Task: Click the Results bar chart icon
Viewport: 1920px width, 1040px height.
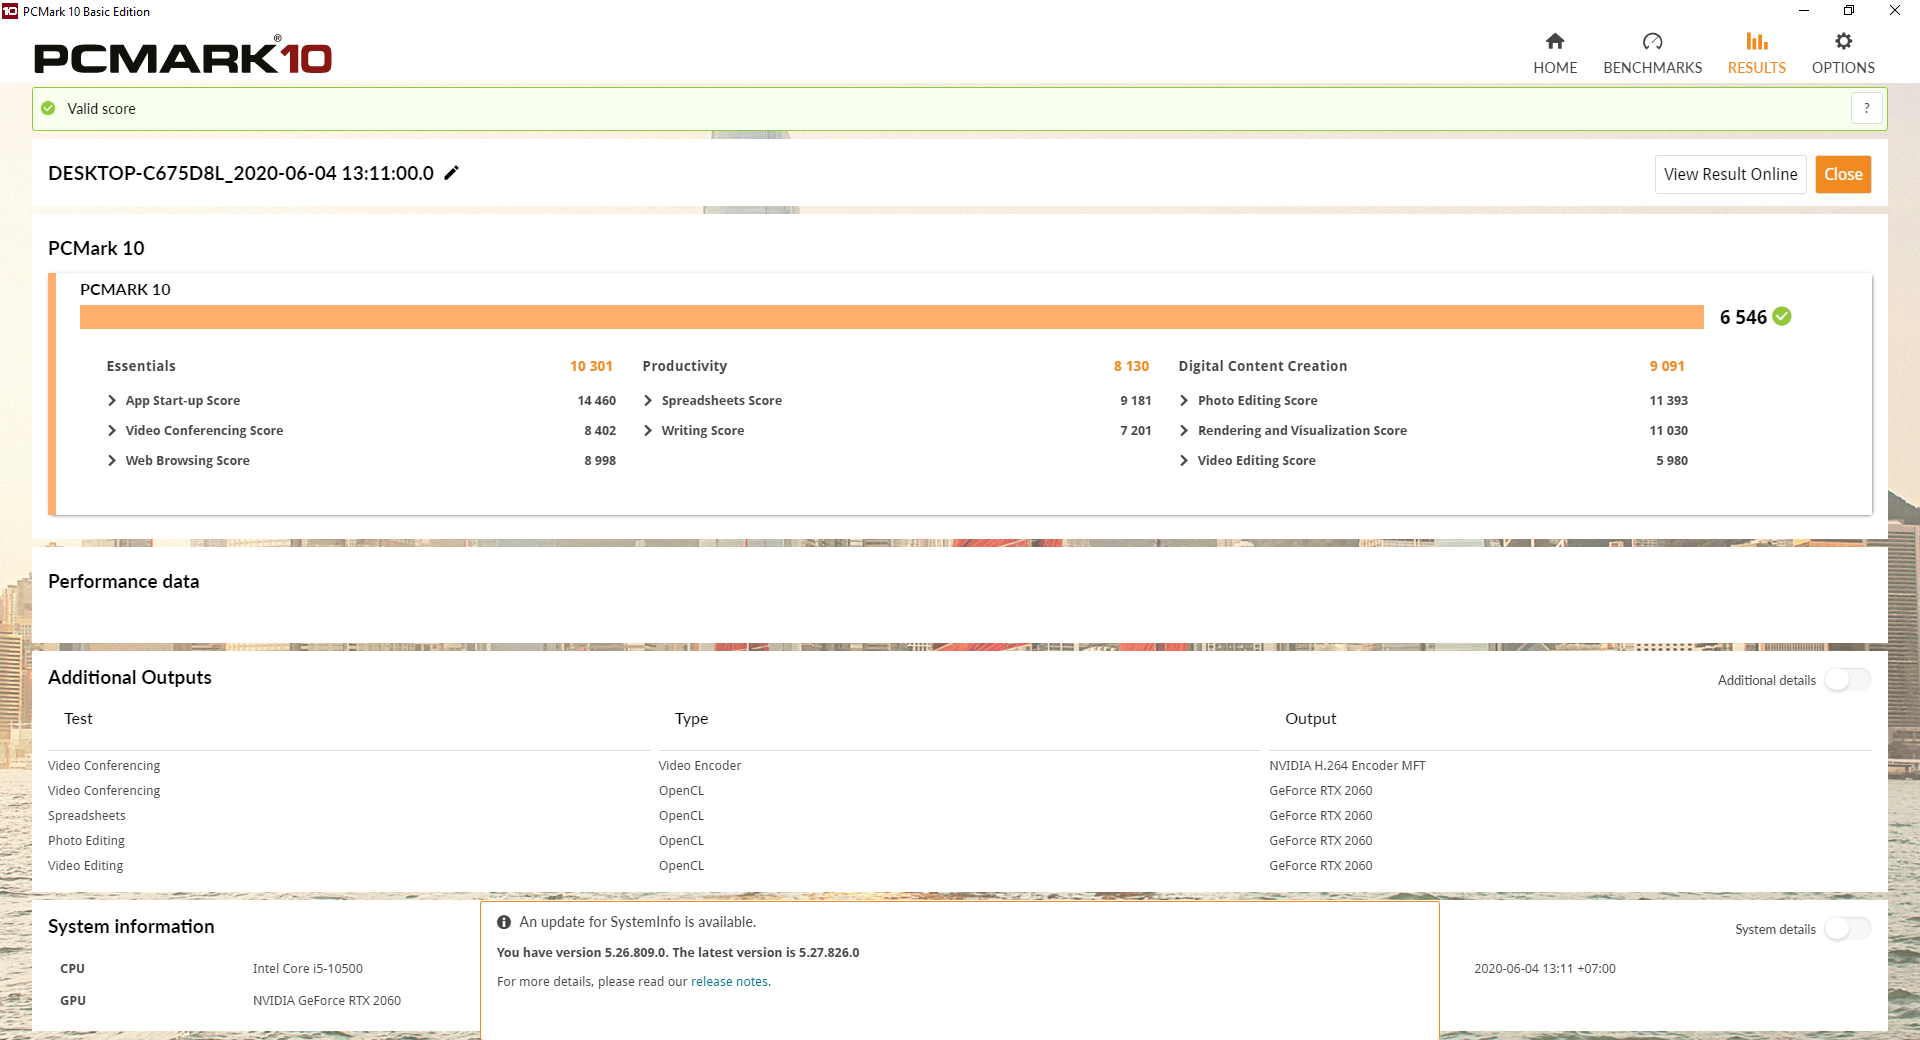Action: pyautogui.click(x=1757, y=41)
